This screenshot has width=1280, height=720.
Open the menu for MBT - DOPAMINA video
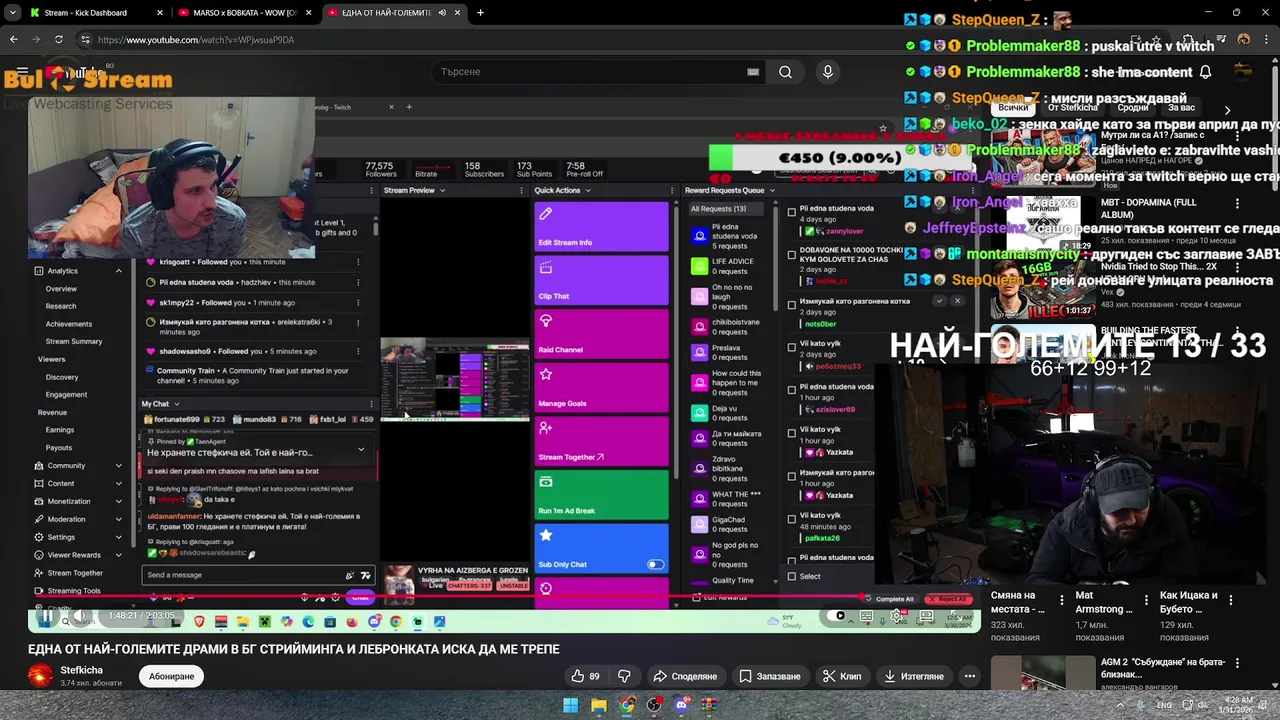coord(1237,204)
